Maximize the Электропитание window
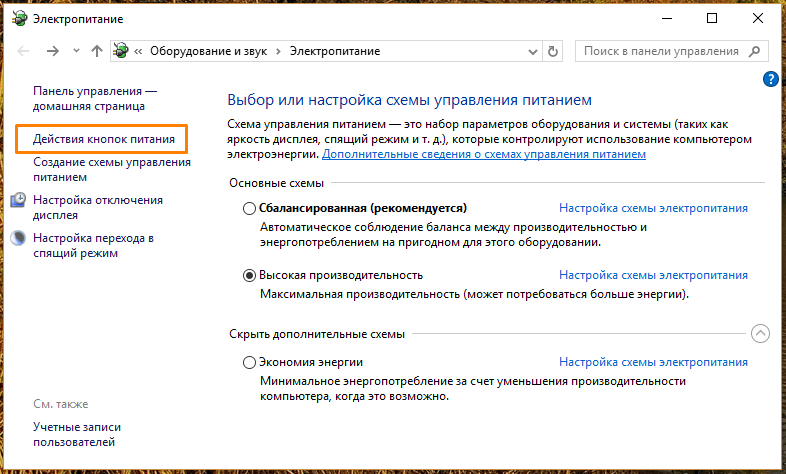The height and width of the screenshot is (474, 786). click(x=712, y=19)
